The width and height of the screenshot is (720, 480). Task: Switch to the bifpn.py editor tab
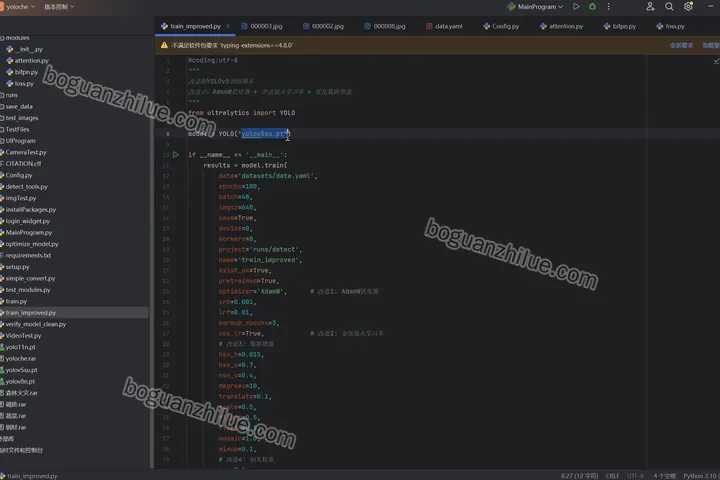point(620,26)
